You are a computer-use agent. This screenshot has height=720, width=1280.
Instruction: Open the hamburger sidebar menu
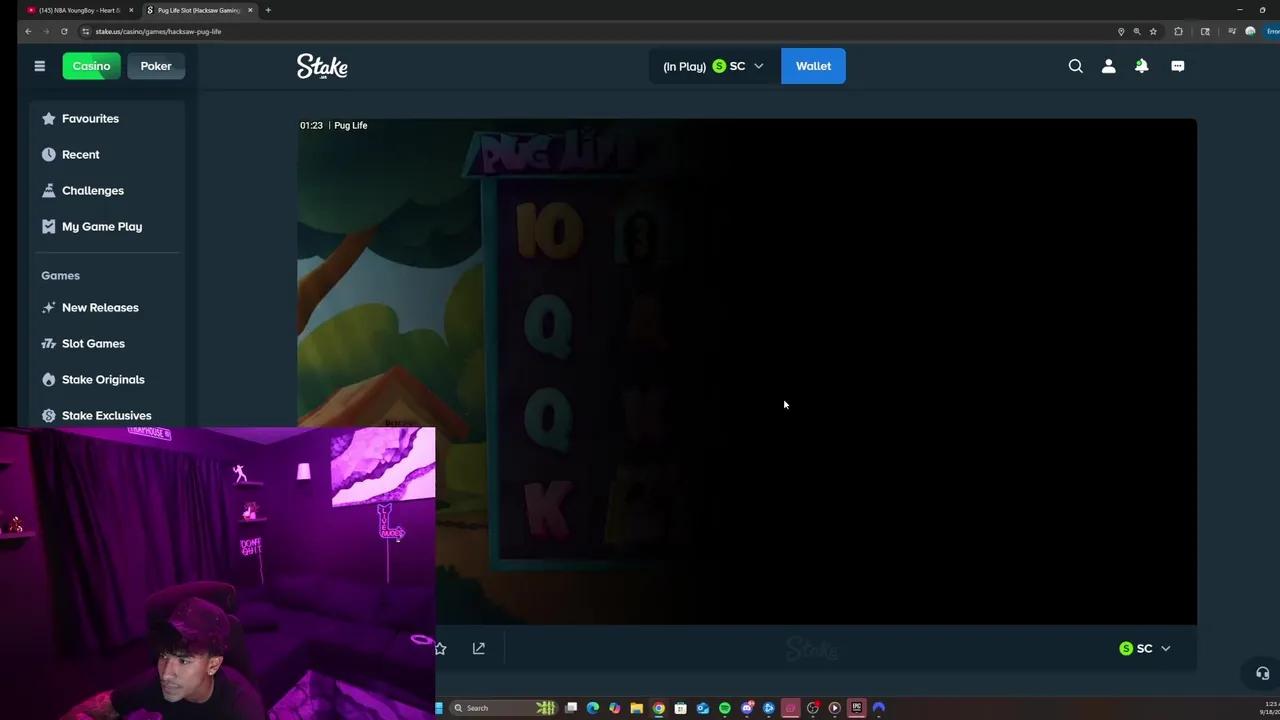tap(40, 66)
